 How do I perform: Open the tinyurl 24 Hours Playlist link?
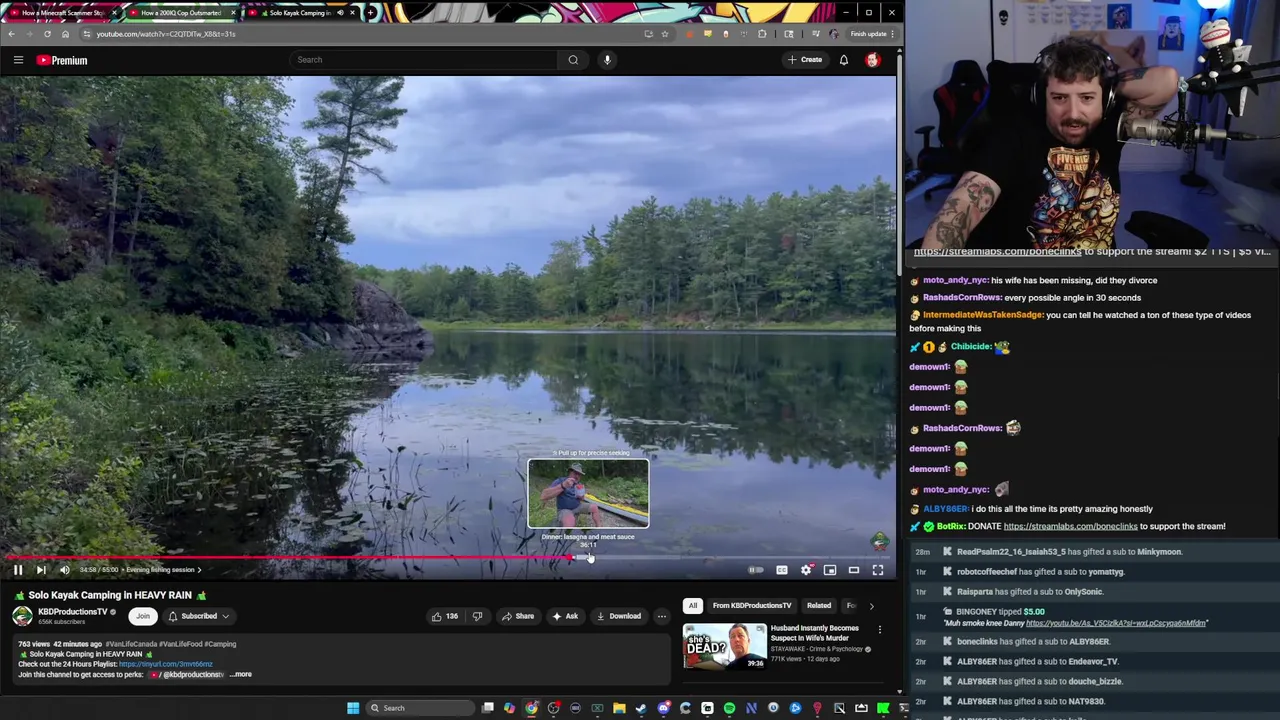click(x=166, y=664)
